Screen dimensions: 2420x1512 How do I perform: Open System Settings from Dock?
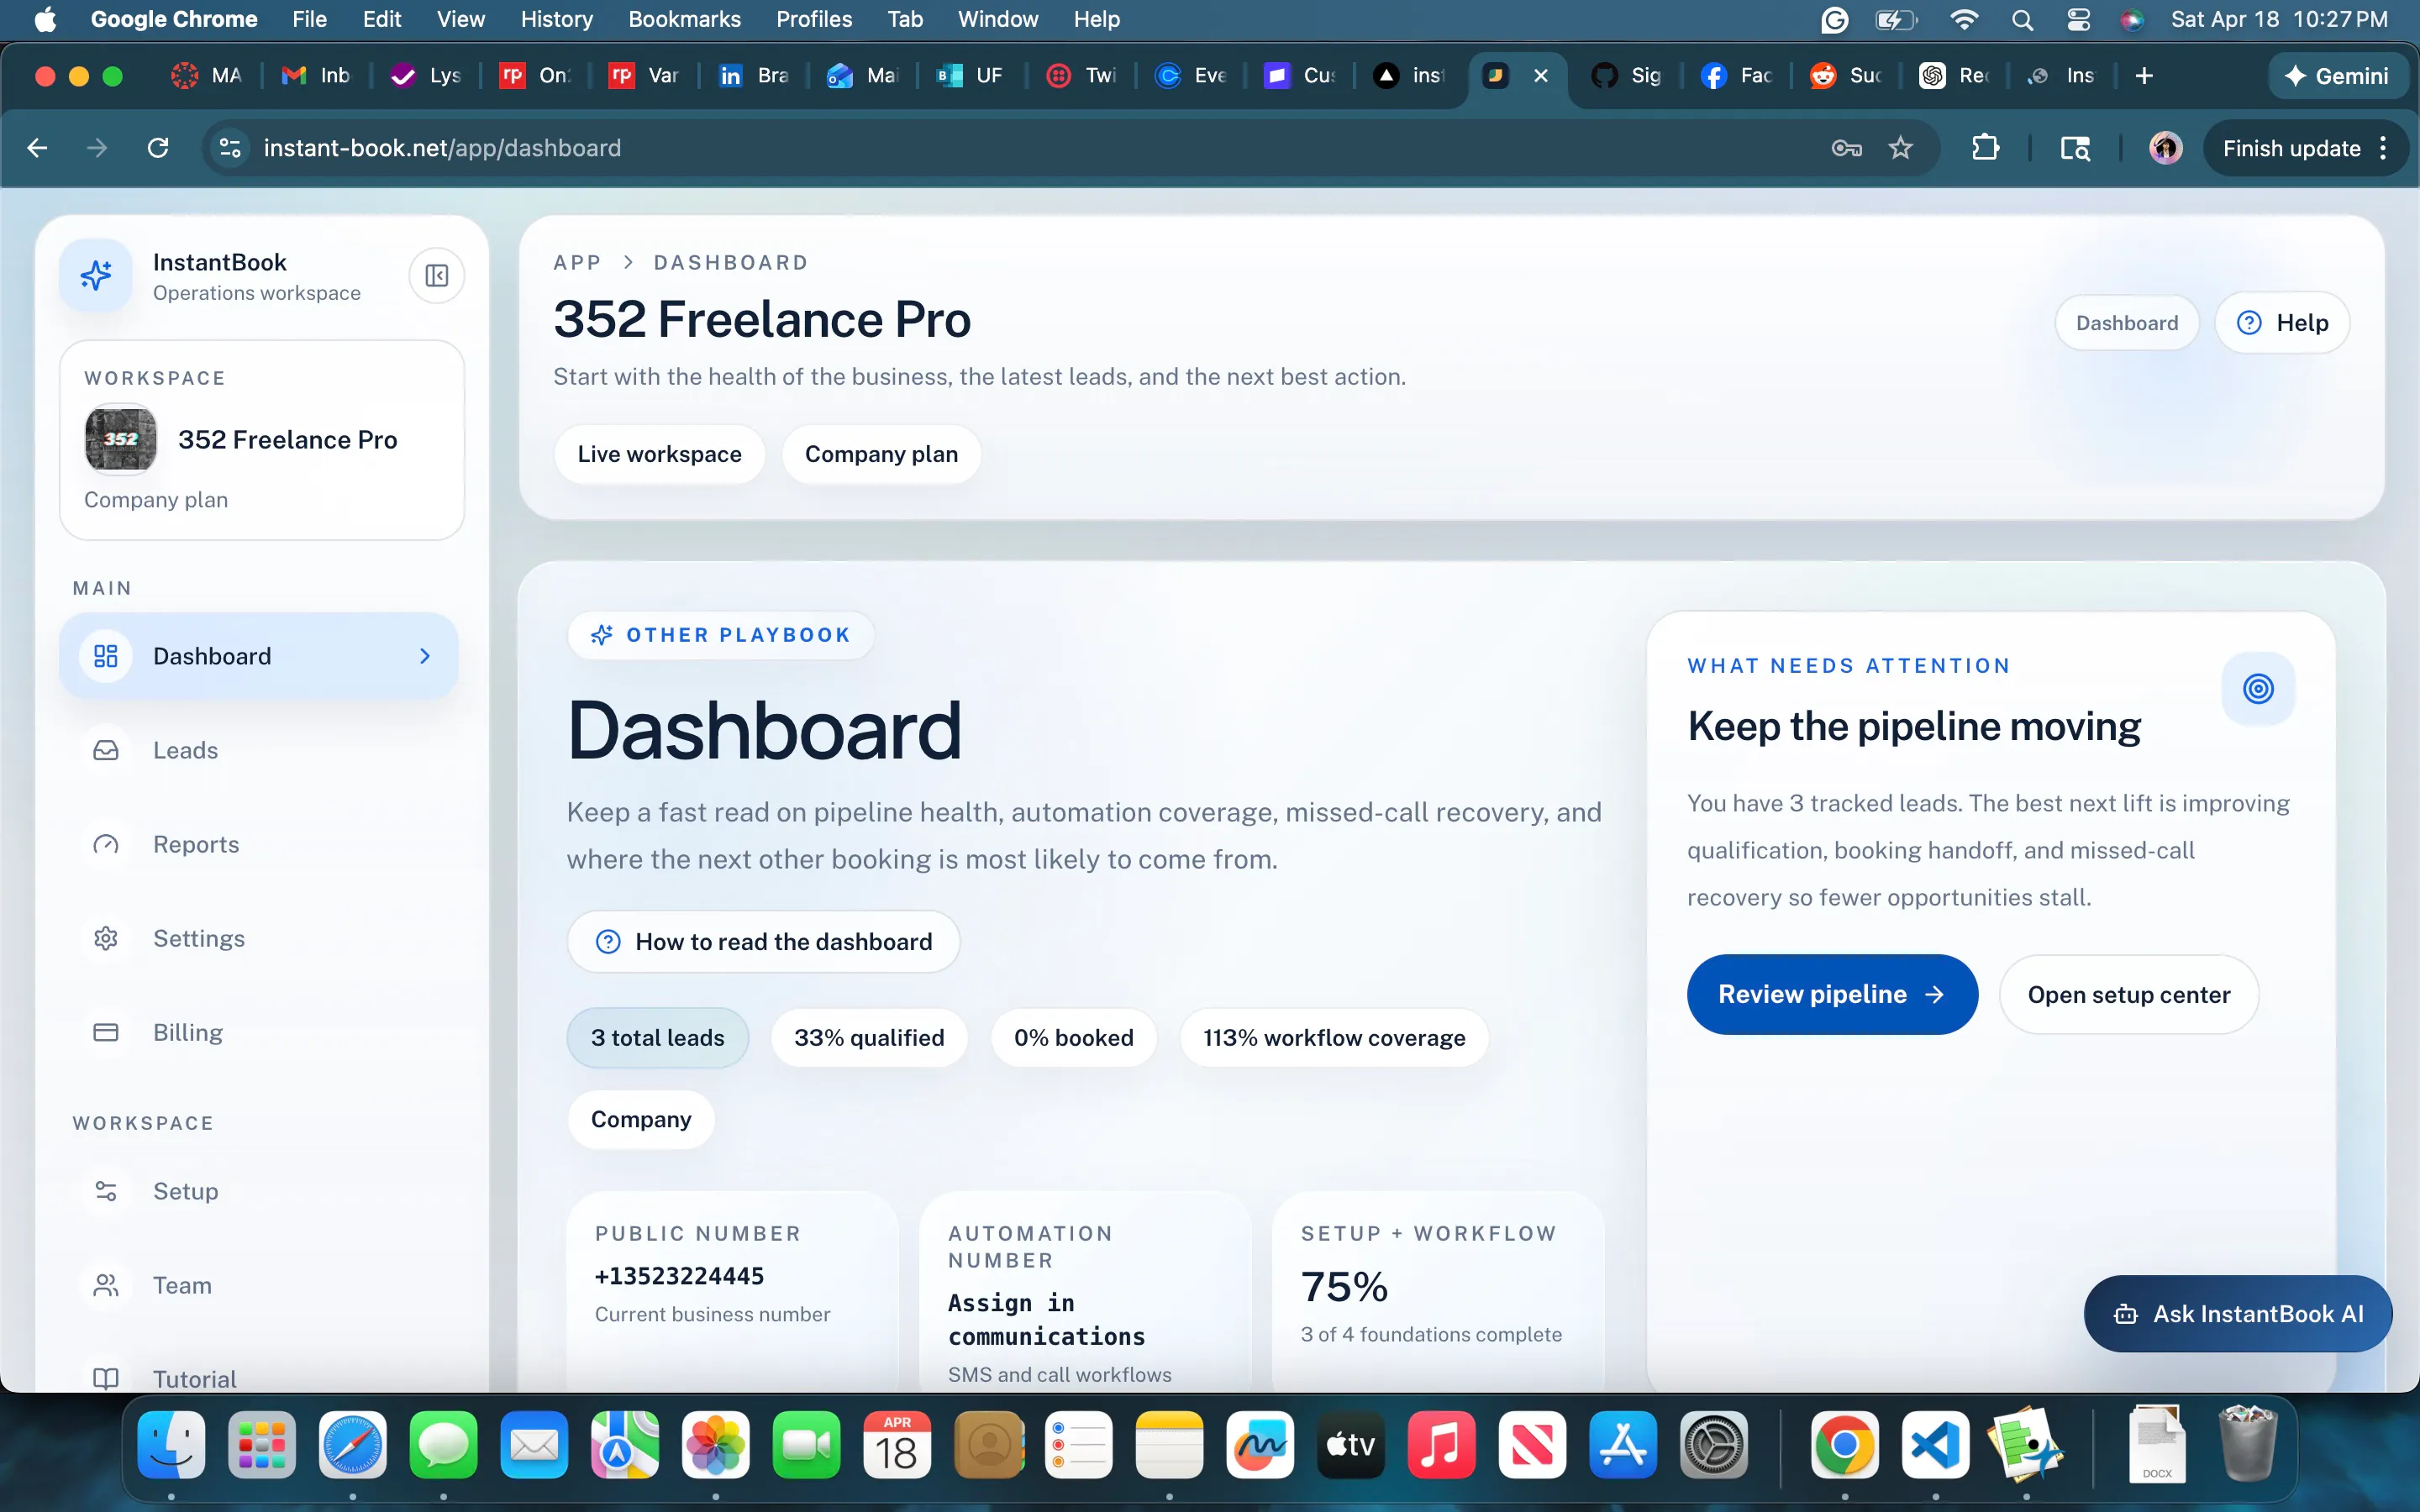tap(1714, 1444)
